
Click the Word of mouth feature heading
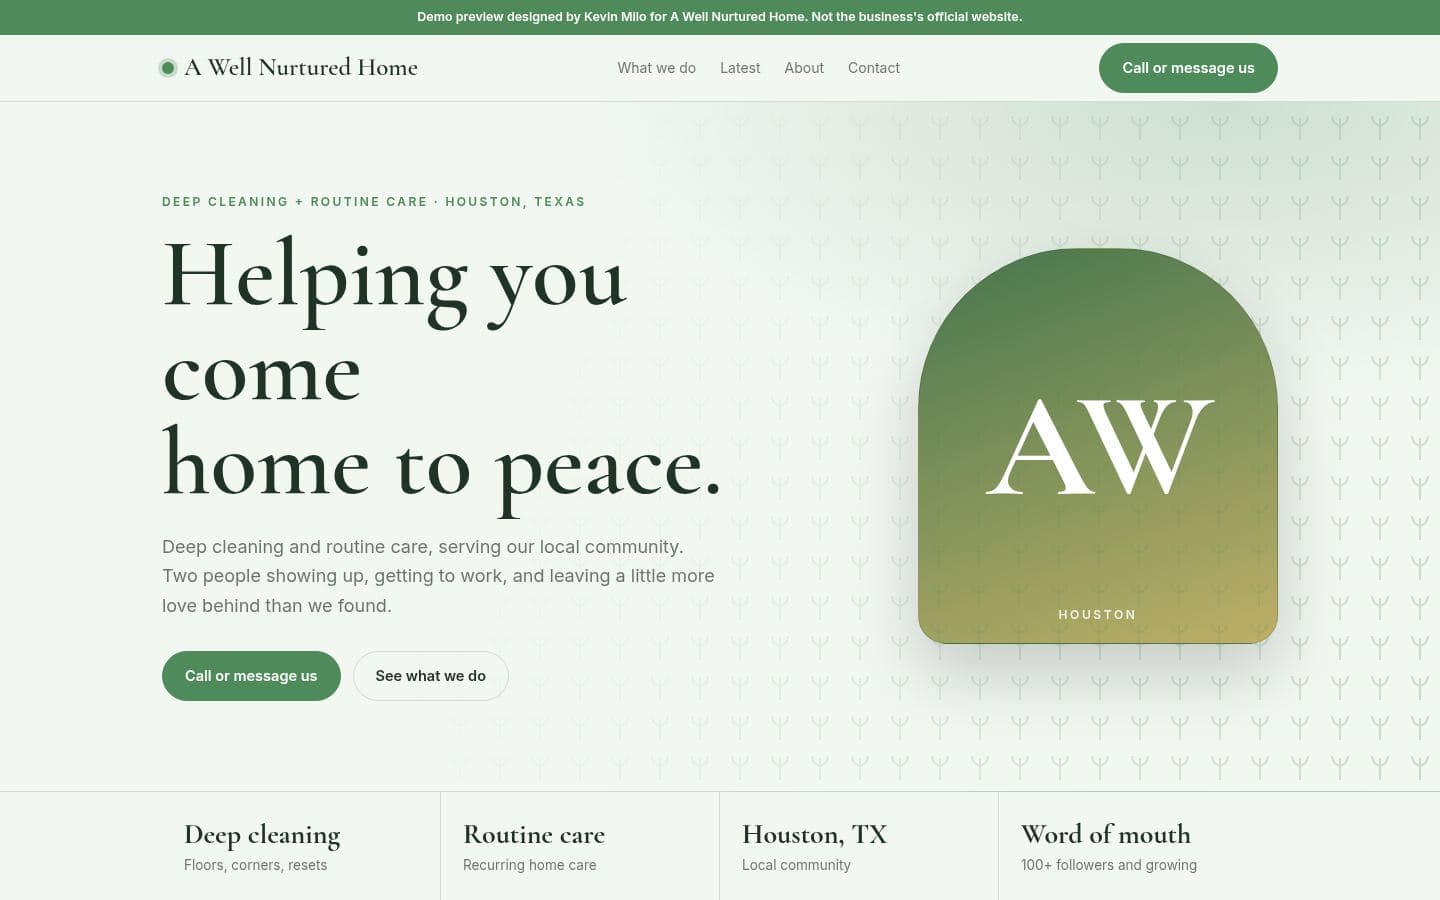(x=1106, y=834)
